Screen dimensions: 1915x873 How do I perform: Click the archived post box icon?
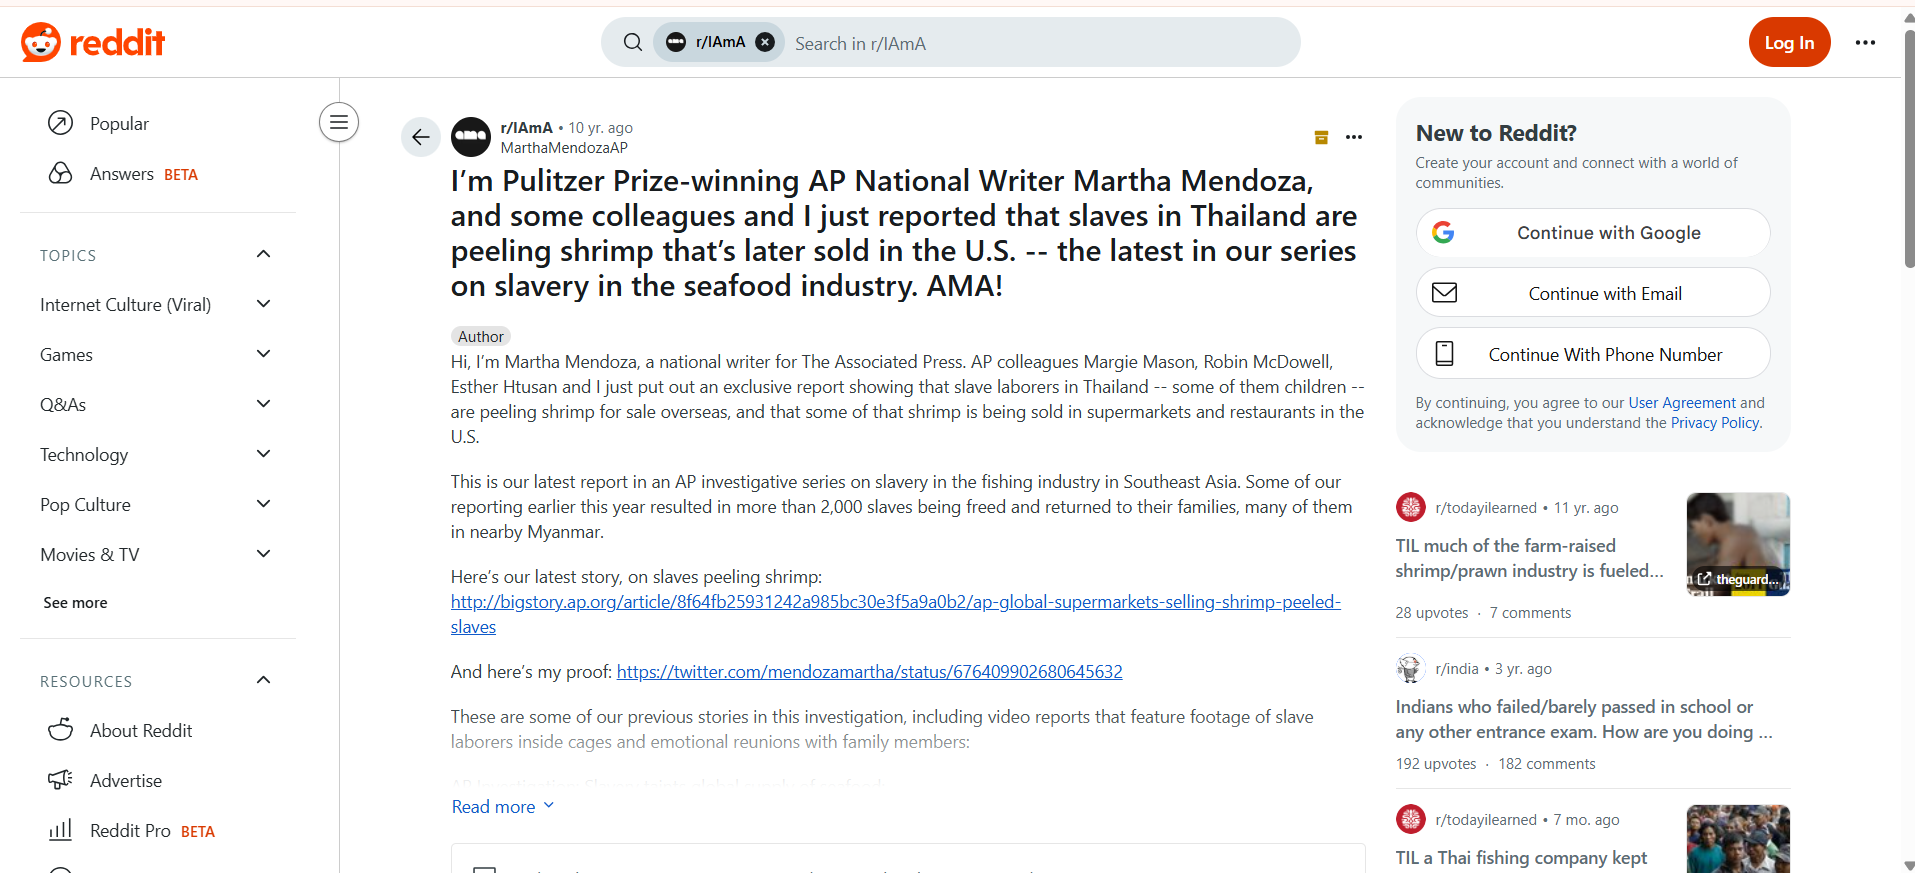coord(1321,137)
